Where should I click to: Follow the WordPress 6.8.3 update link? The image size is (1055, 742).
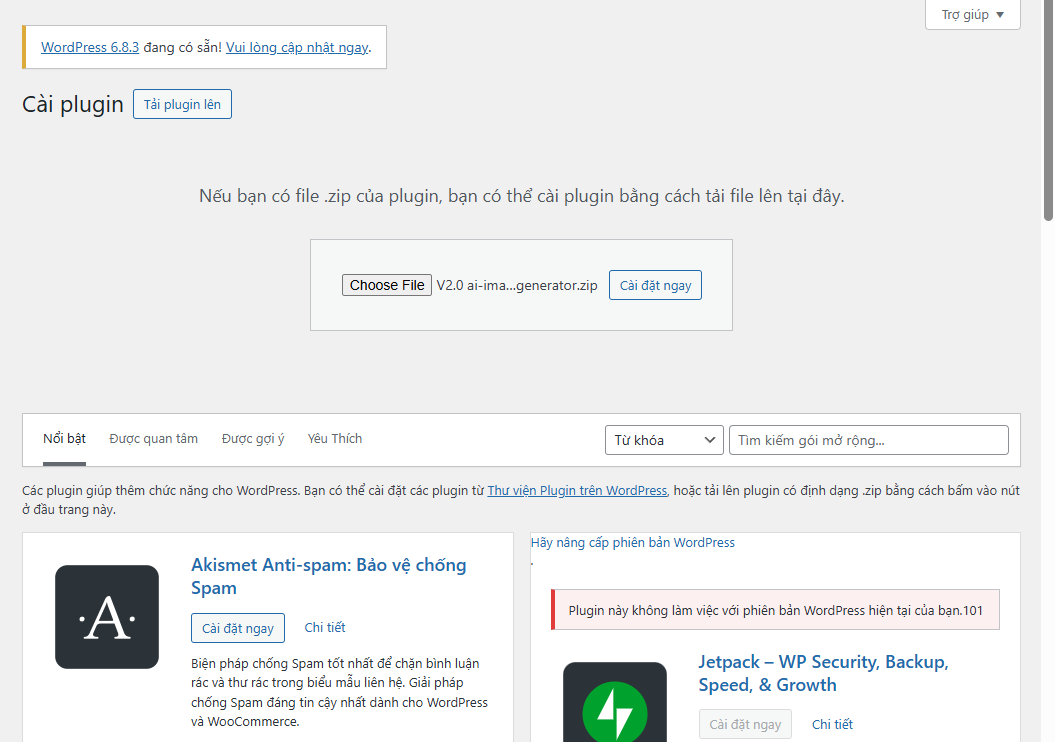[89, 46]
